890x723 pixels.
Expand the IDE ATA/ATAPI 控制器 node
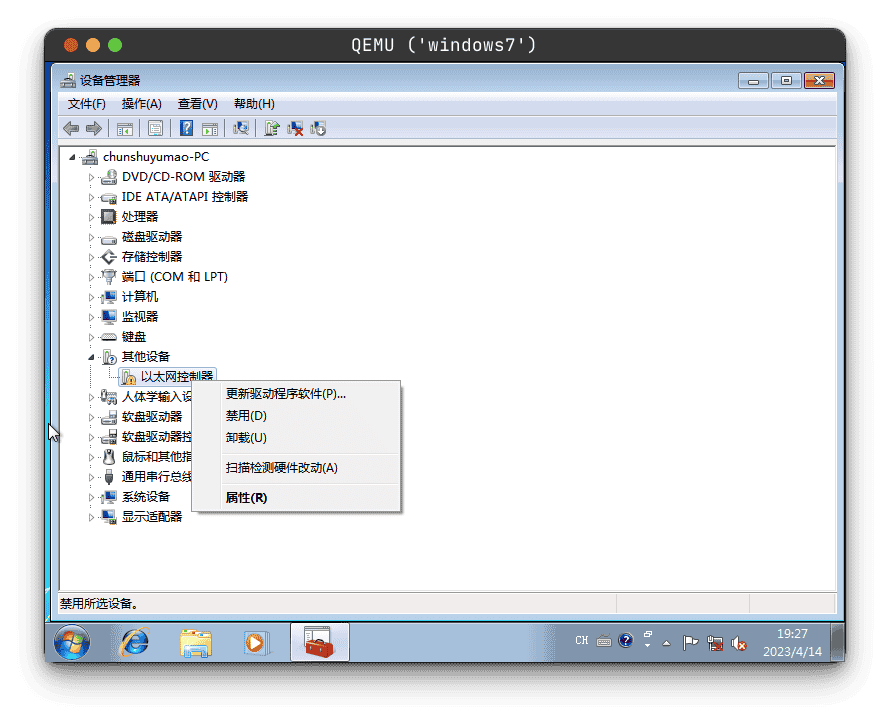(x=91, y=197)
